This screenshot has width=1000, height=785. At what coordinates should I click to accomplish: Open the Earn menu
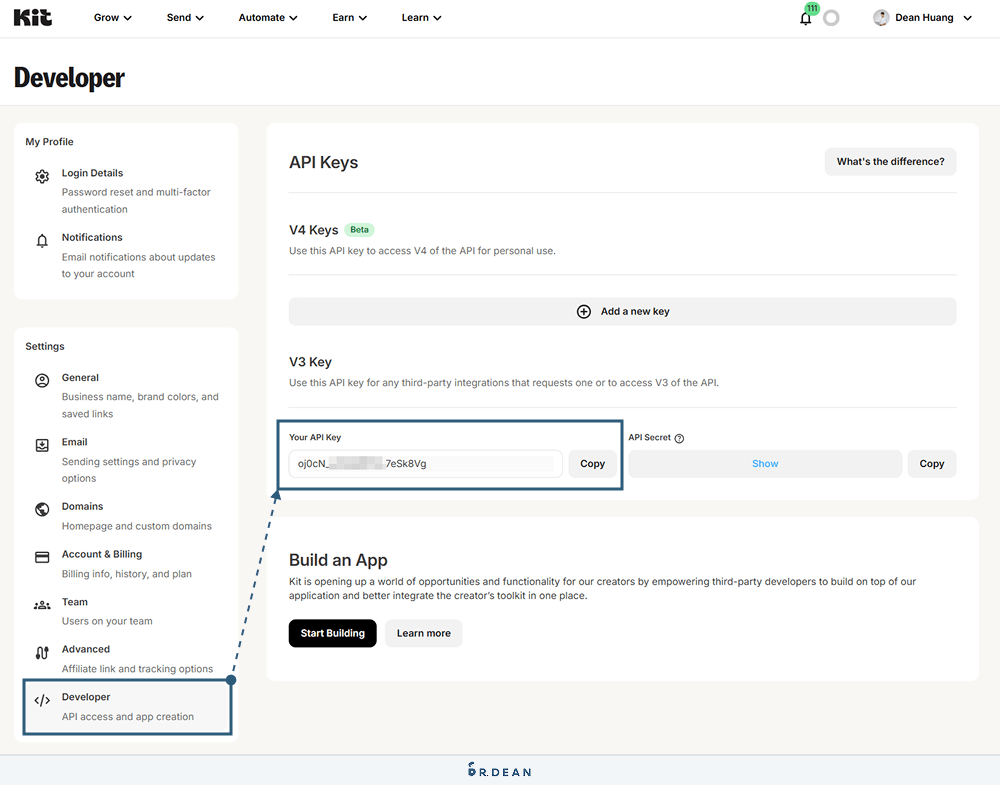coord(349,18)
